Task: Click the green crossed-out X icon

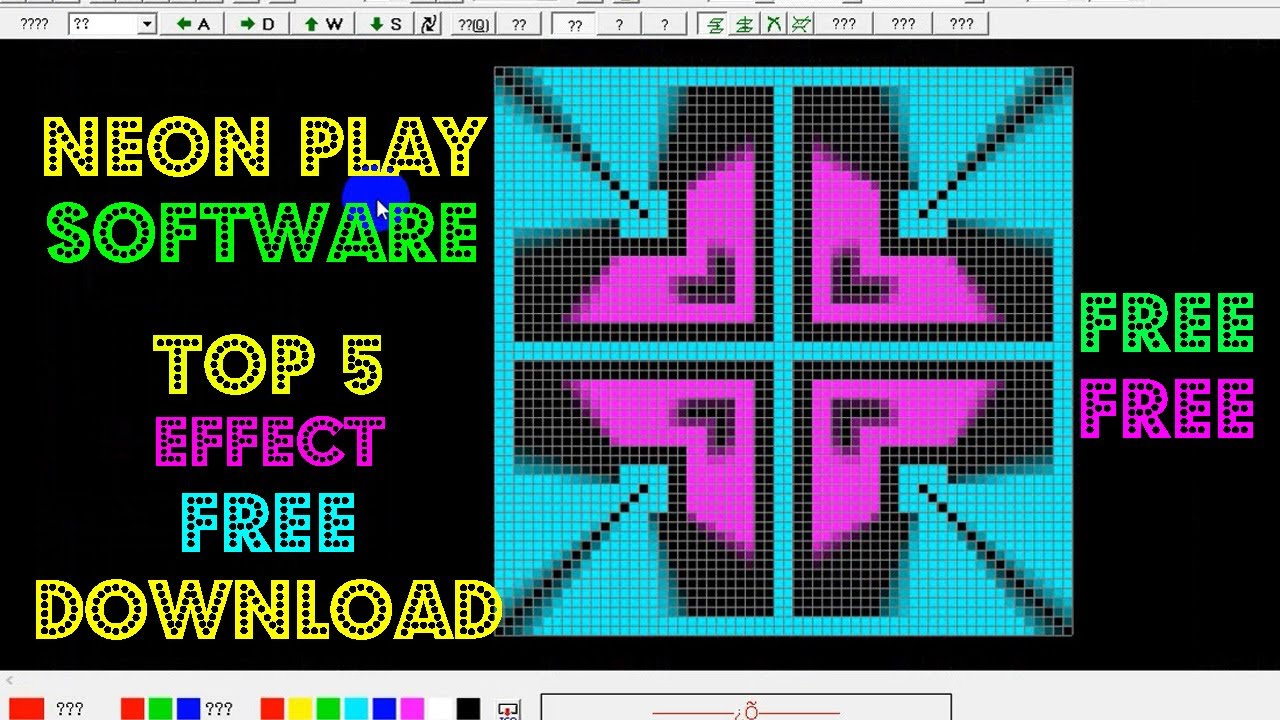Action: coord(801,25)
